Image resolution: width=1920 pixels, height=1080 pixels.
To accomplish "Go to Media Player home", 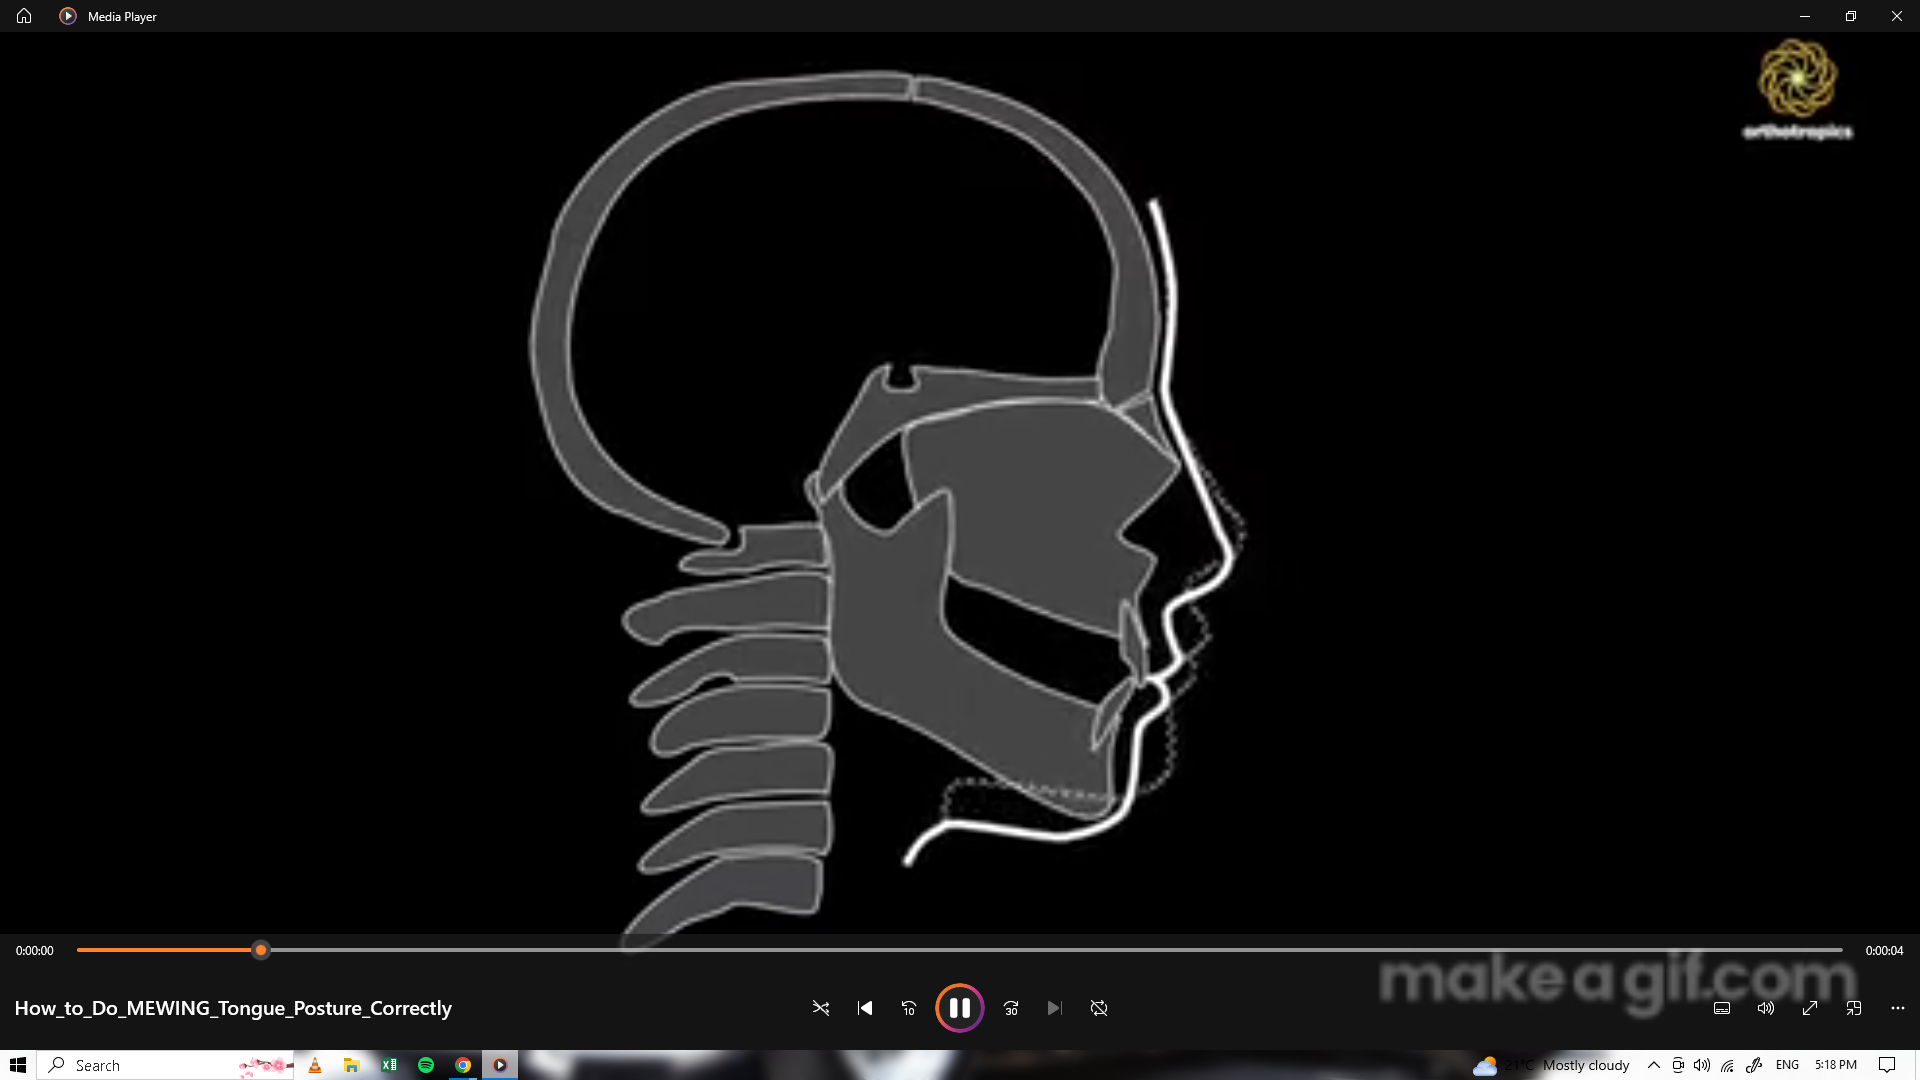I will pyautogui.click(x=24, y=16).
